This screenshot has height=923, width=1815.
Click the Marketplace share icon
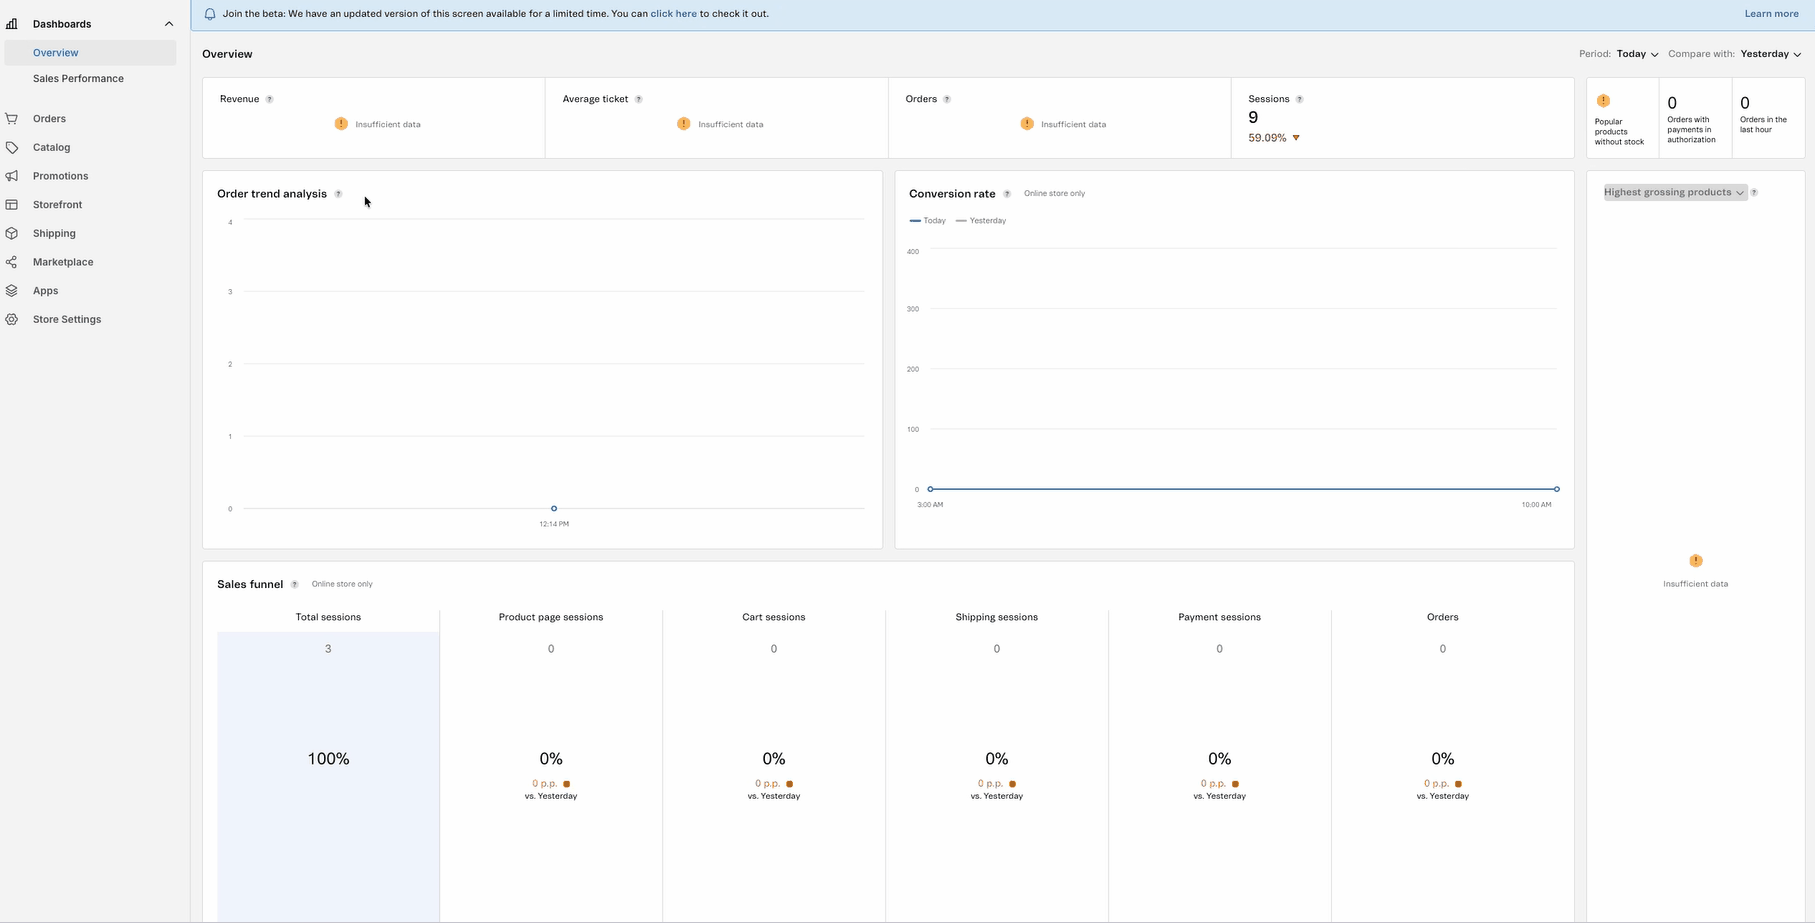coord(12,262)
